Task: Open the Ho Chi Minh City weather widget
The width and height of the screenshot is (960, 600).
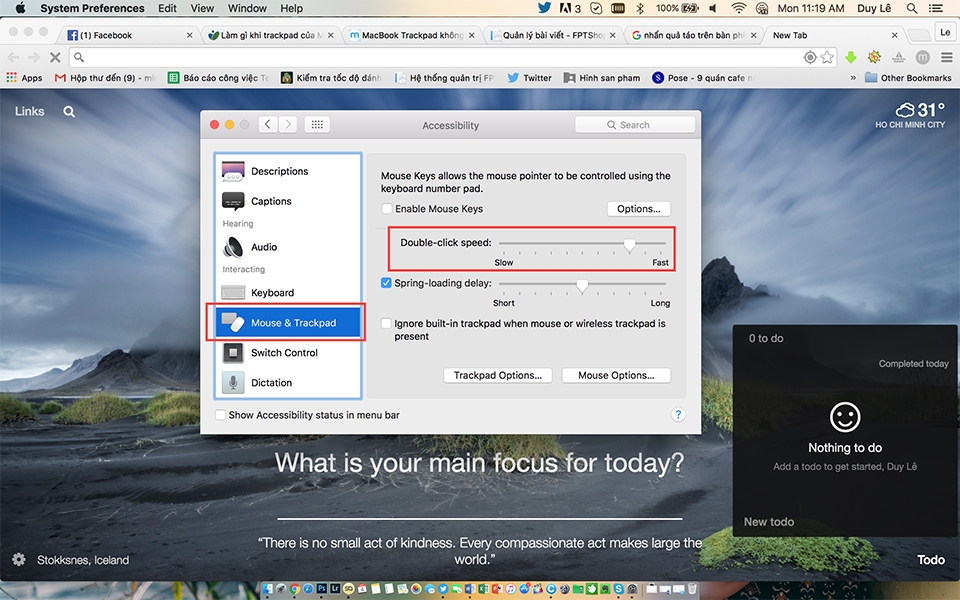Action: click(x=910, y=115)
